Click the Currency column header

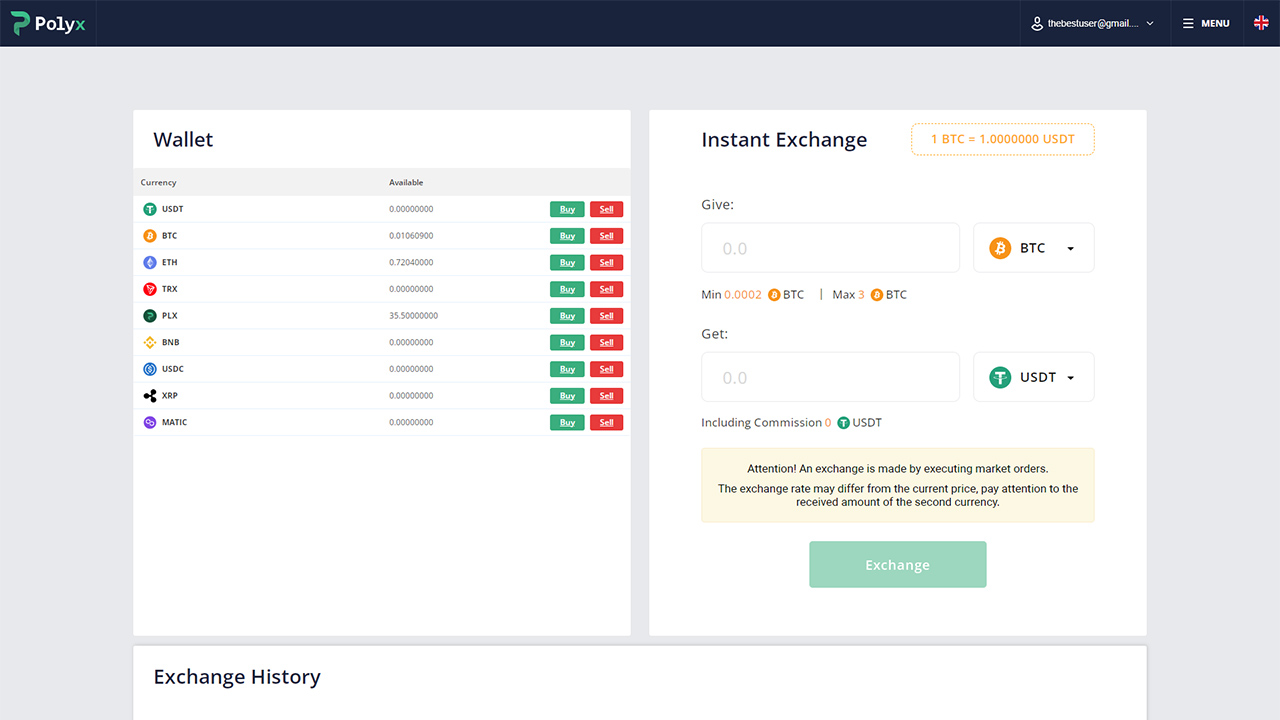158,182
